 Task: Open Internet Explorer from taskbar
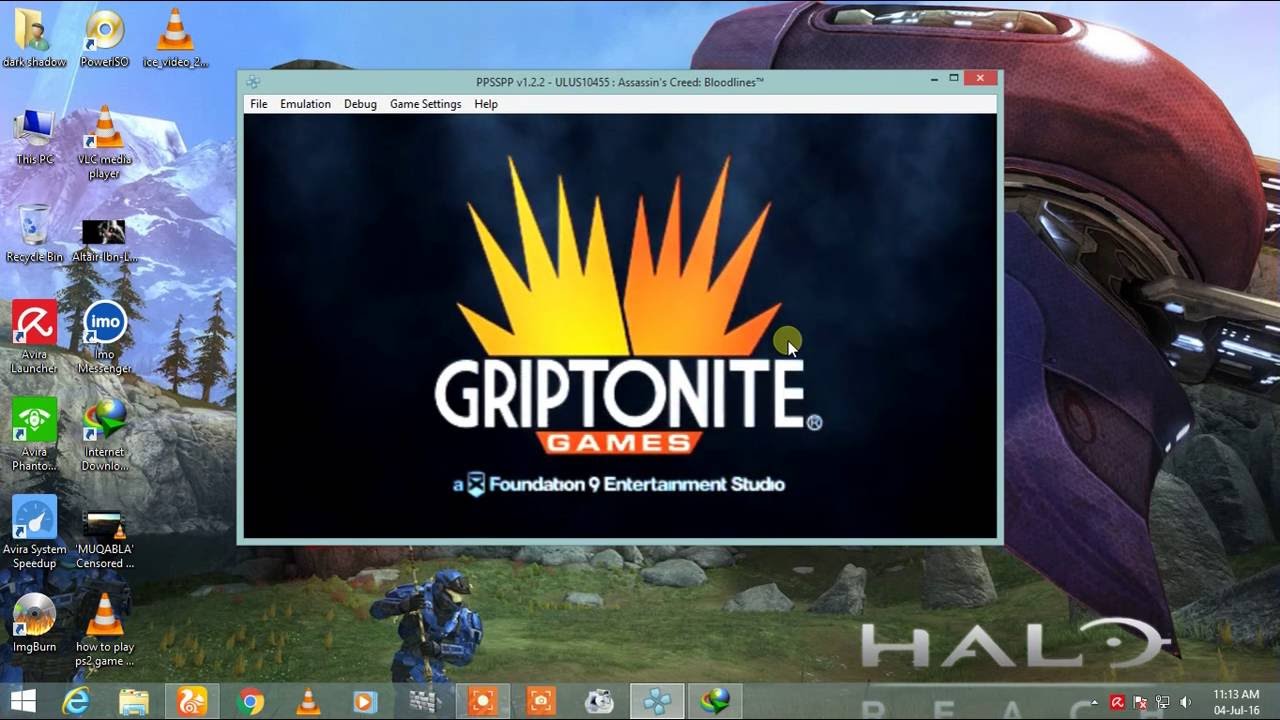coord(76,702)
